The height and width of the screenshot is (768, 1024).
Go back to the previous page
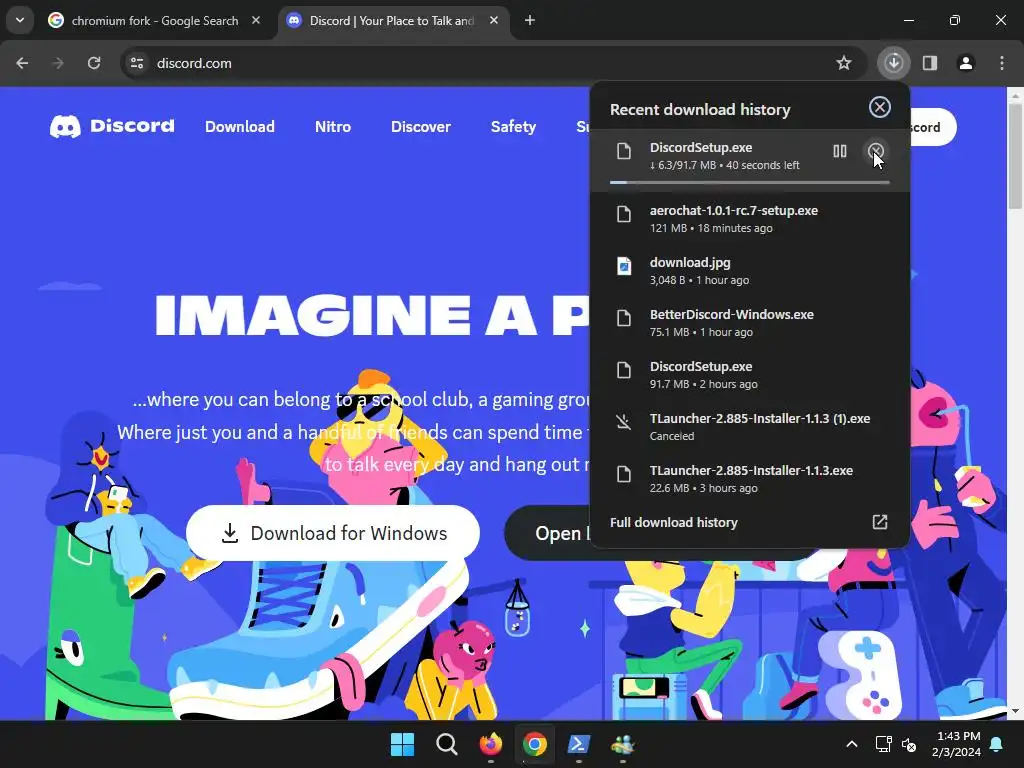pyautogui.click(x=22, y=63)
